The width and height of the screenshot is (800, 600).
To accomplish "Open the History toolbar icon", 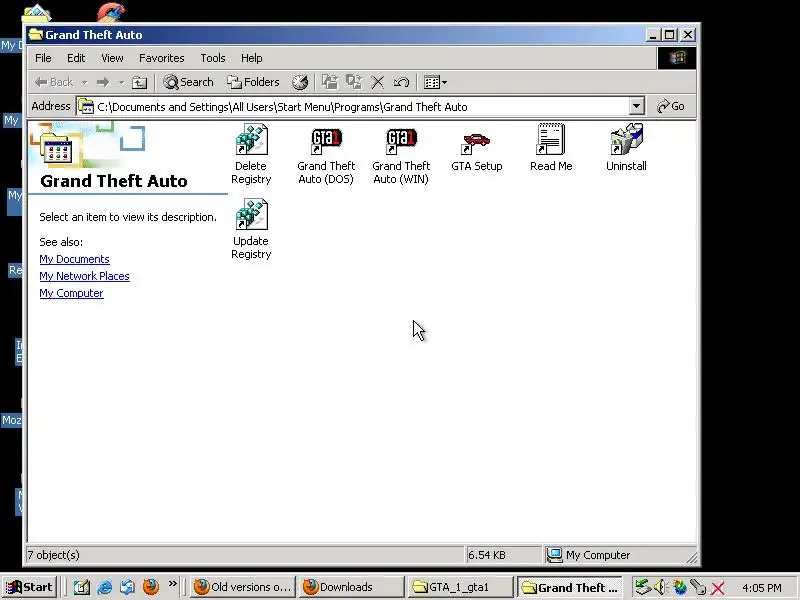I will point(300,82).
